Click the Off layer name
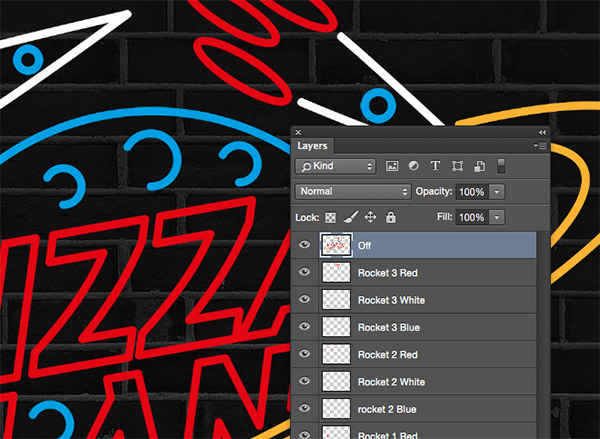This screenshot has height=439, width=600. tap(364, 245)
